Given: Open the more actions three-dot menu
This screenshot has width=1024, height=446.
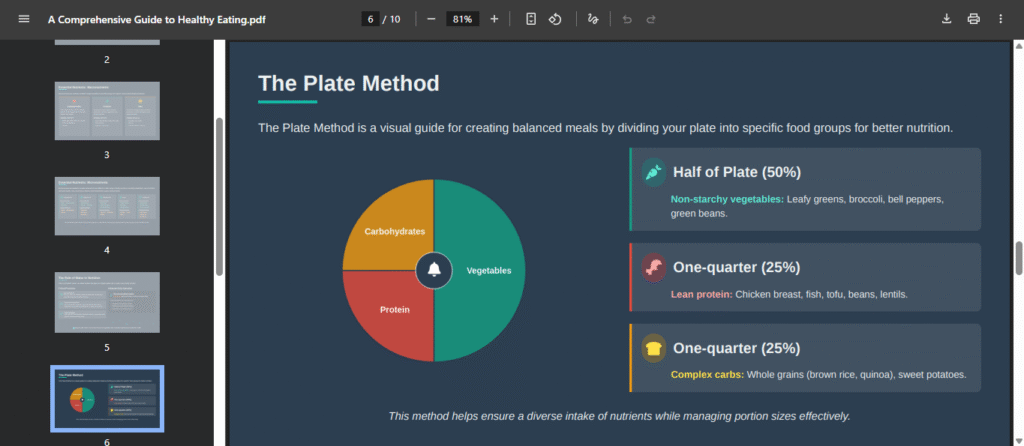Looking at the screenshot, I should click(1000, 19).
